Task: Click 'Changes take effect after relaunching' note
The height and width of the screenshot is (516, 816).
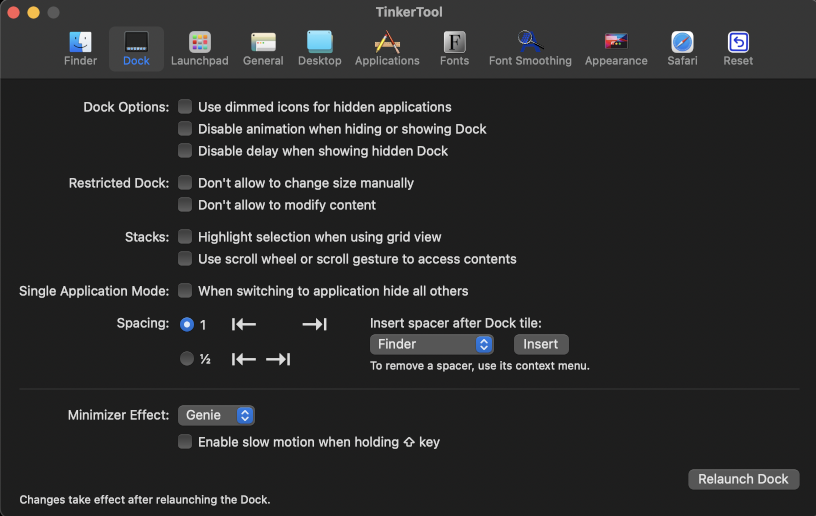Action: [145, 499]
